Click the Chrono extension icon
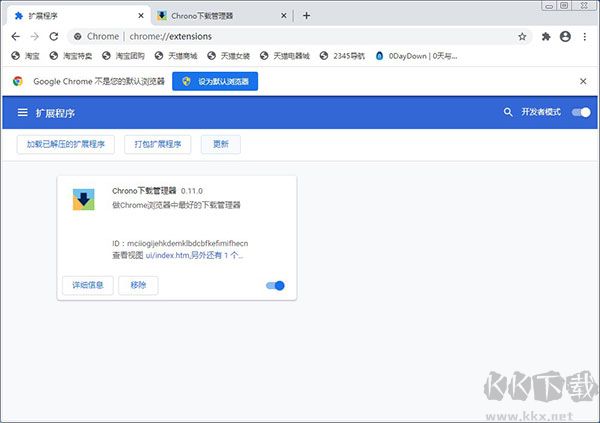 (84, 199)
